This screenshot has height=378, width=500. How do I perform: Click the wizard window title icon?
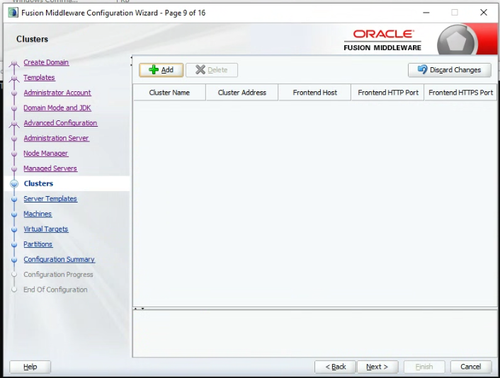(x=13, y=13)
